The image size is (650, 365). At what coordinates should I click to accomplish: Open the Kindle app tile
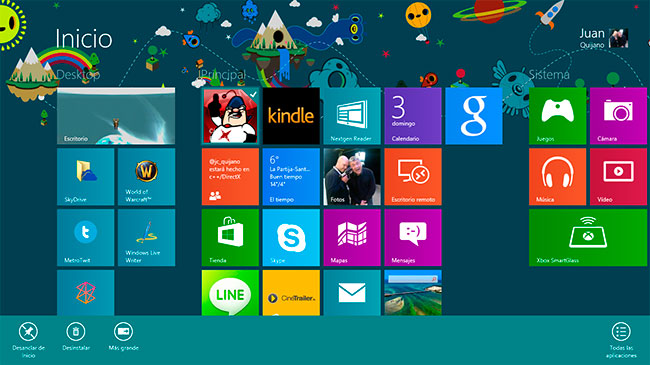pyautogui.click(x=291, y=116)
